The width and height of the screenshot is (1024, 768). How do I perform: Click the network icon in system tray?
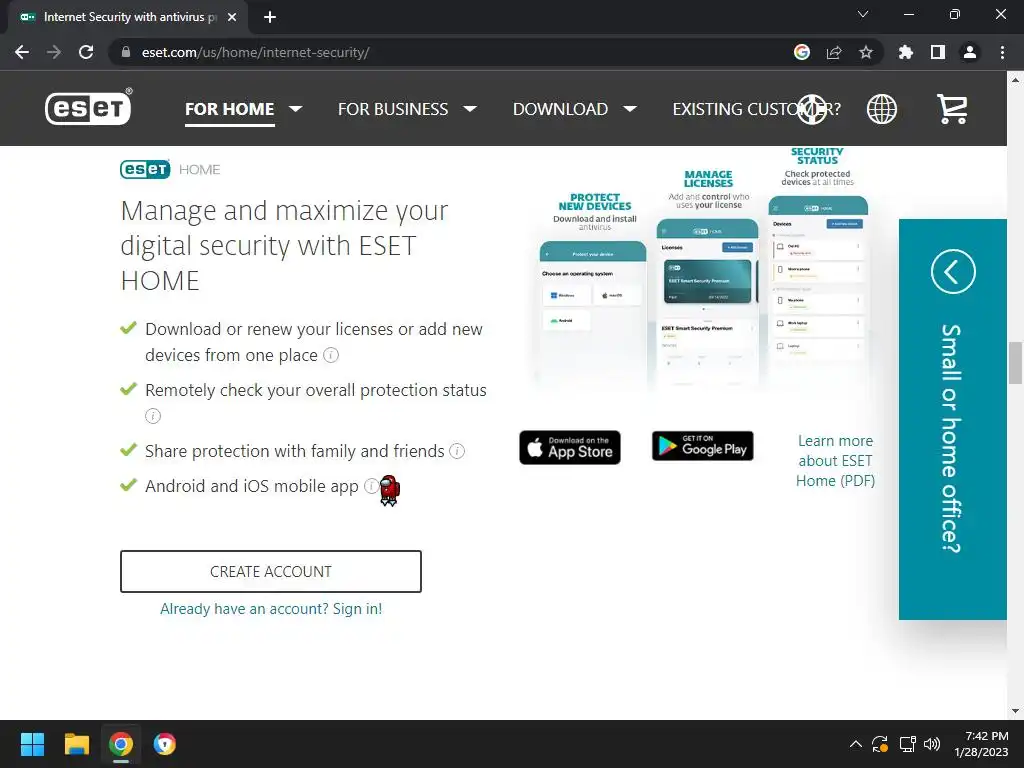(907, 744)
